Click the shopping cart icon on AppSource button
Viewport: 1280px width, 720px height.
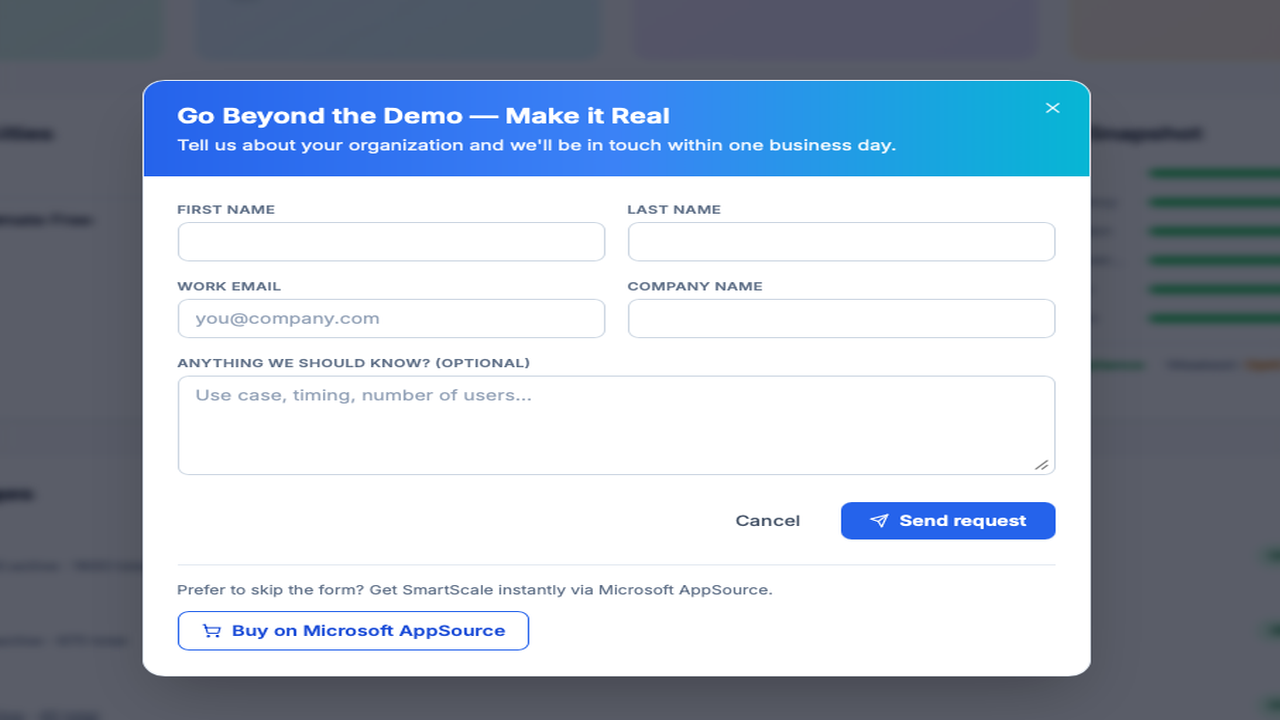pyautogui.click(x=211, y=631)
